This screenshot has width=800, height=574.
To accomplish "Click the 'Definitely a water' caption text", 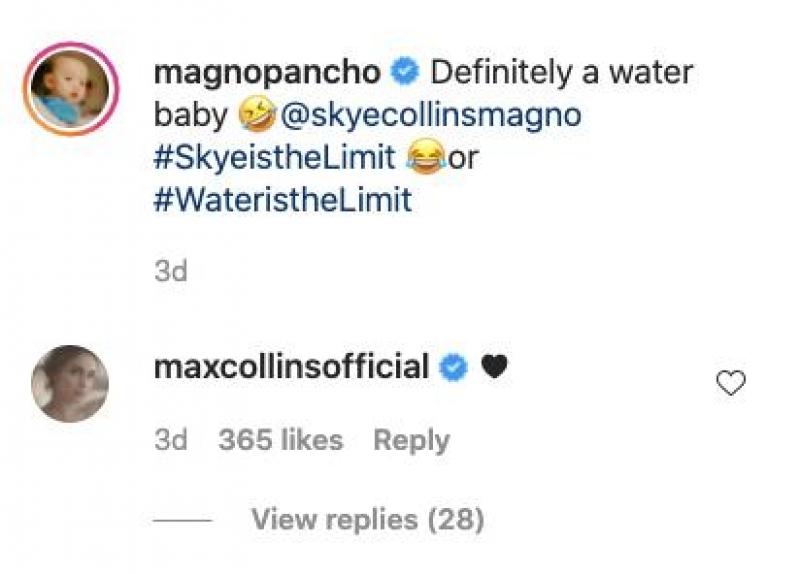I will coord(560,73).
